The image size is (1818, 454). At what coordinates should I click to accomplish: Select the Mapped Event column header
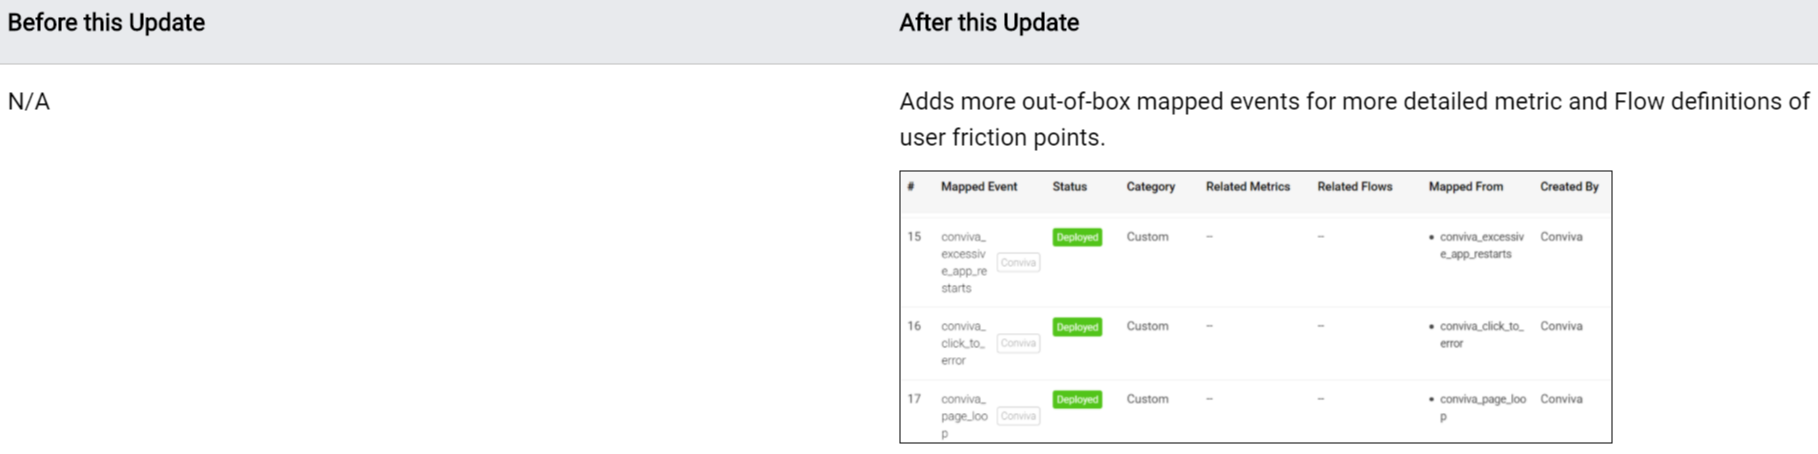pyautogui.click(x=978, y=187)
